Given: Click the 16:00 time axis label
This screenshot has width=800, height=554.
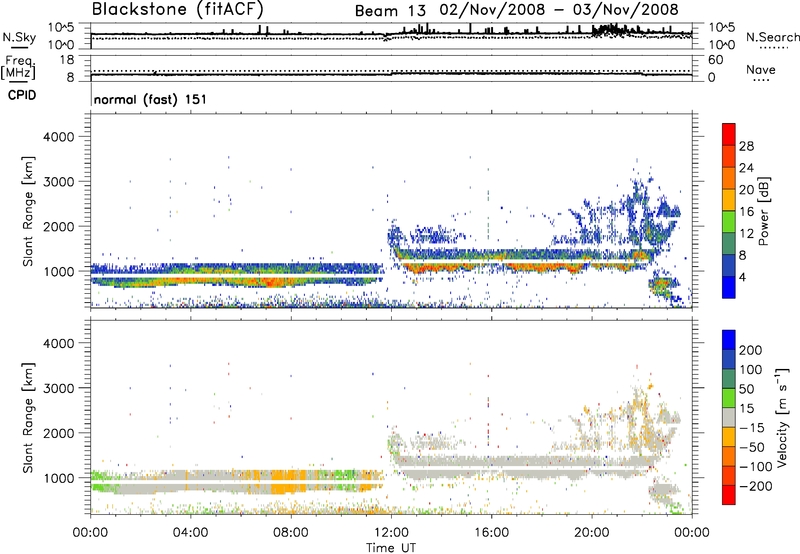Looking at the screenshot, I should (x=492, y=533).
